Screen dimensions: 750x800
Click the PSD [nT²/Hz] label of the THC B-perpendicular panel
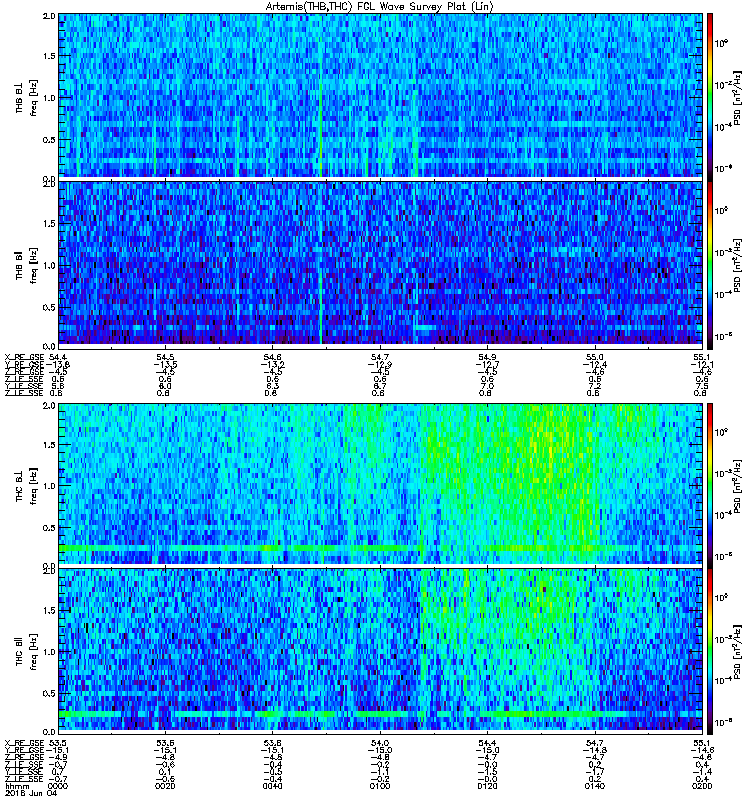738,486
